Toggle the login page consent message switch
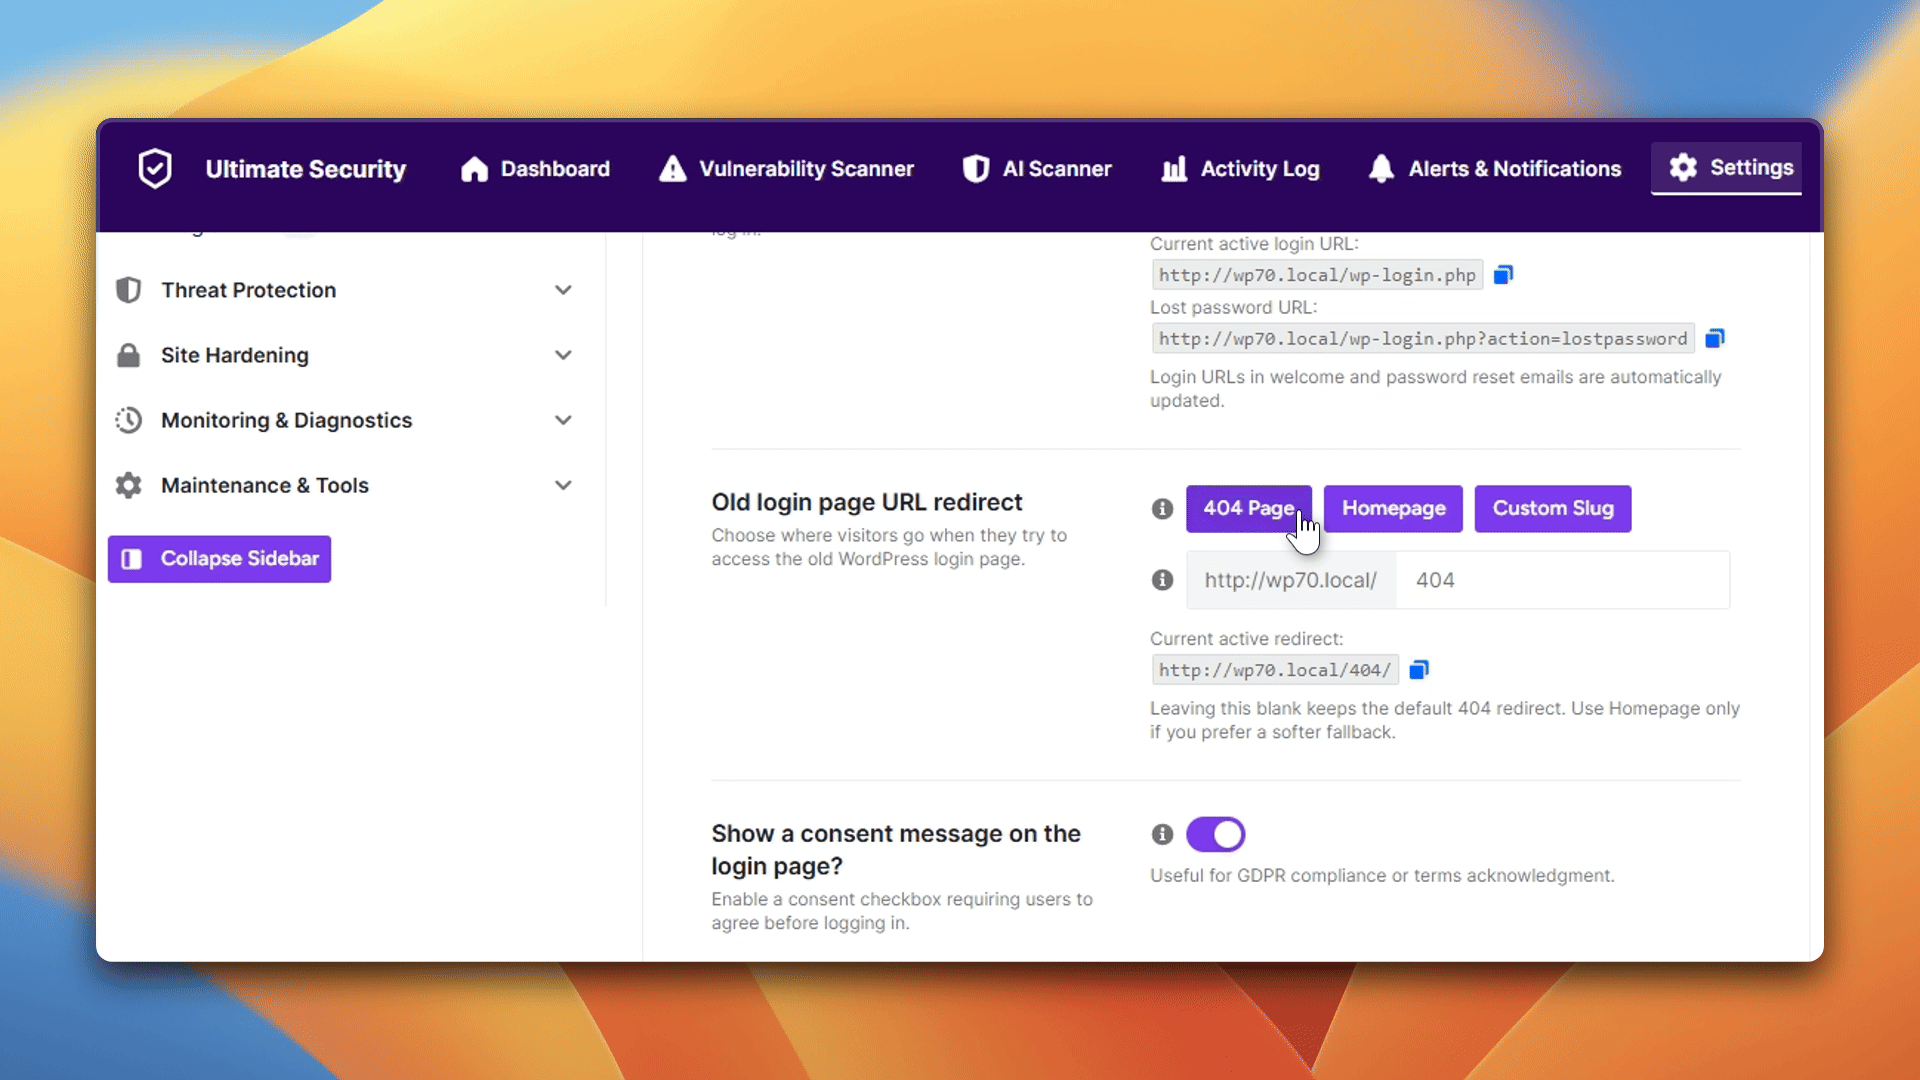1920x1080 pixels. pyautogui.click(x=1215, y=834)
